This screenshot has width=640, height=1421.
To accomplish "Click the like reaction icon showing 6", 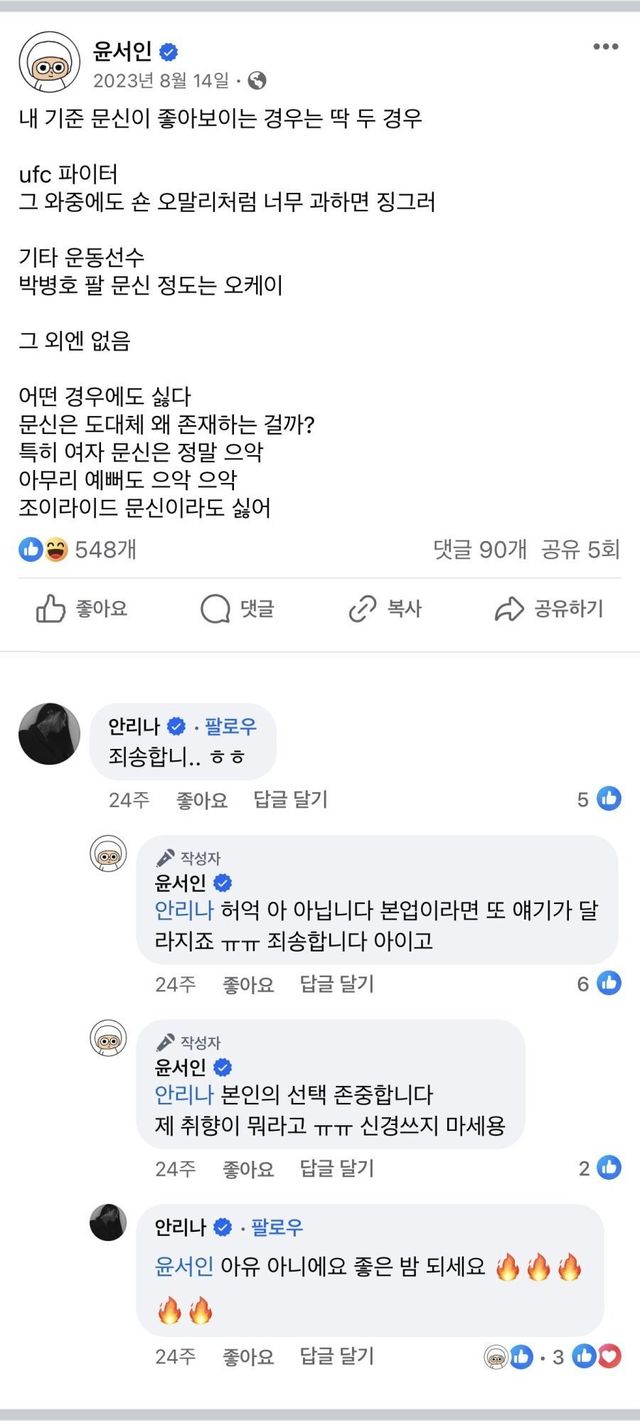I will pyautogui.click(x=608, y=983).
